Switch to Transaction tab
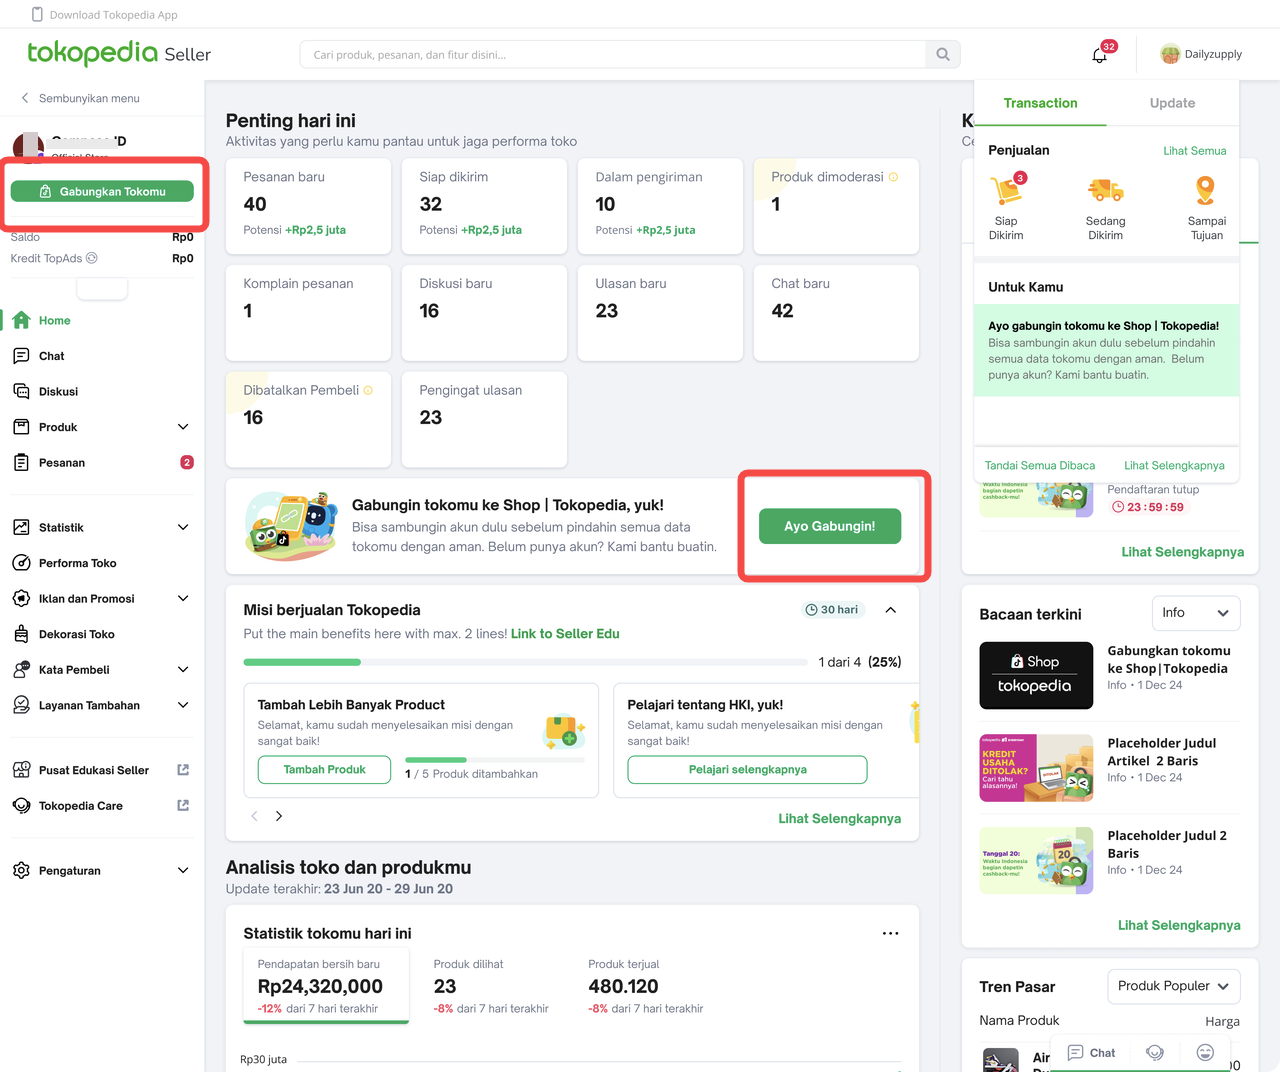The image size is (1280, 1072). (1040, 103)
